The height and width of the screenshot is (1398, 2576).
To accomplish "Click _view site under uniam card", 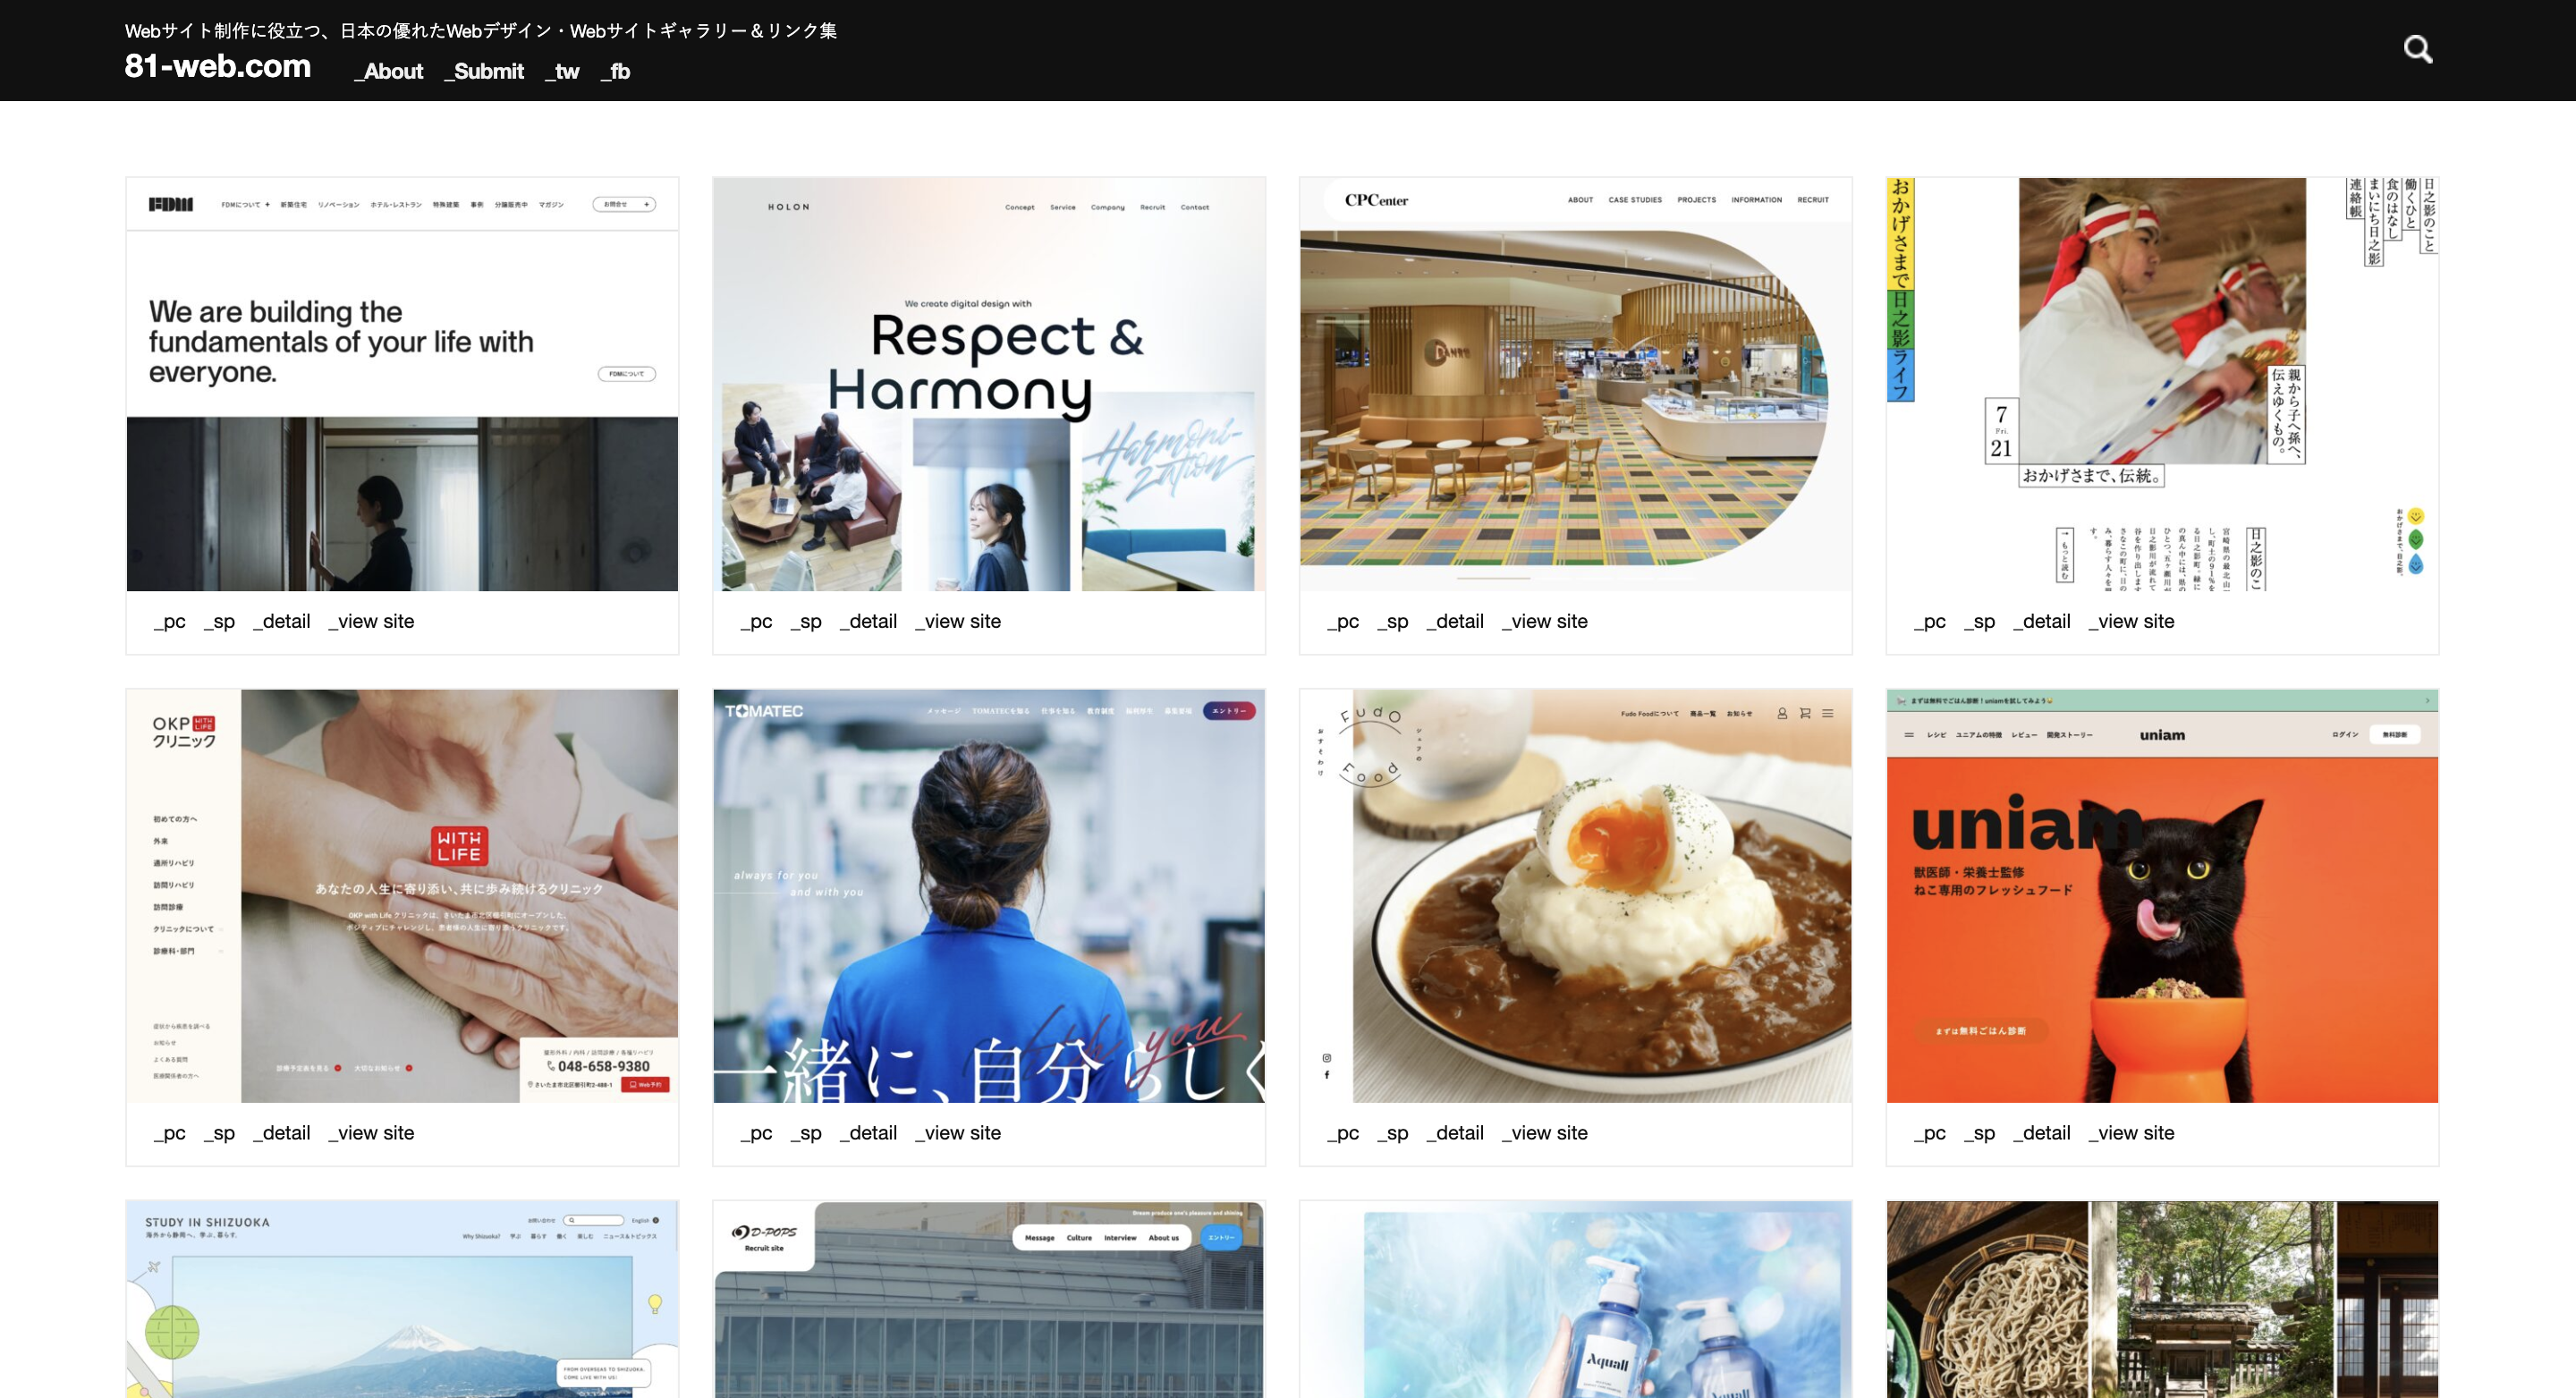I will point(2131,1133).
